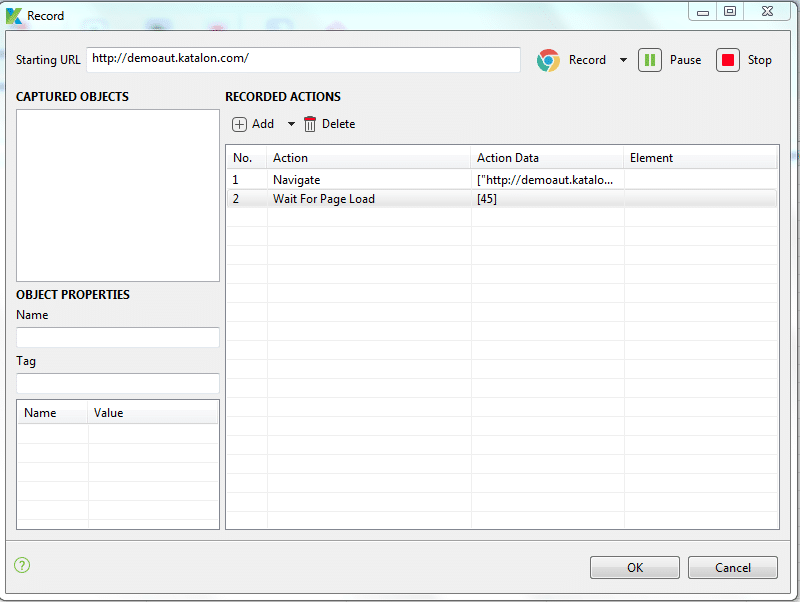800x602 pixels.
Task: Click the Cancel button
Action: (x=732, y=568)
